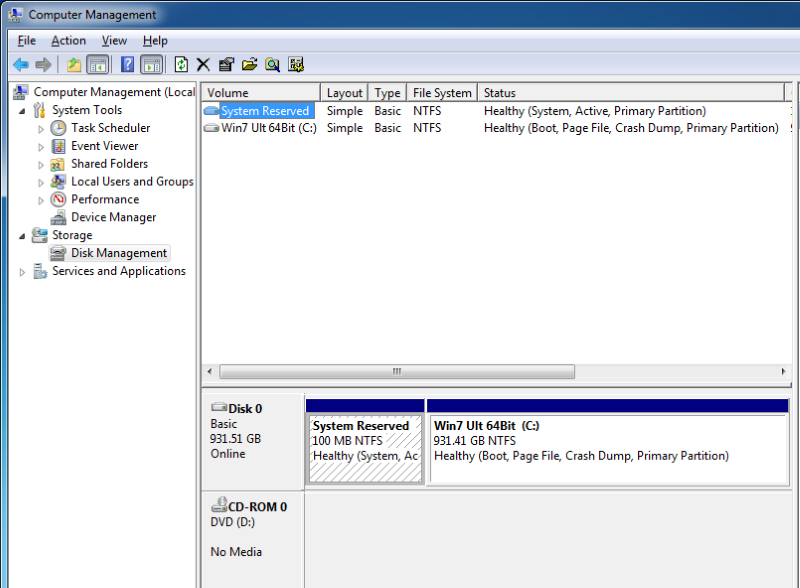The width and height of the screenshot is (800, 588).
Task: Select the Disk 0 label block
Action: pos(253,442)
